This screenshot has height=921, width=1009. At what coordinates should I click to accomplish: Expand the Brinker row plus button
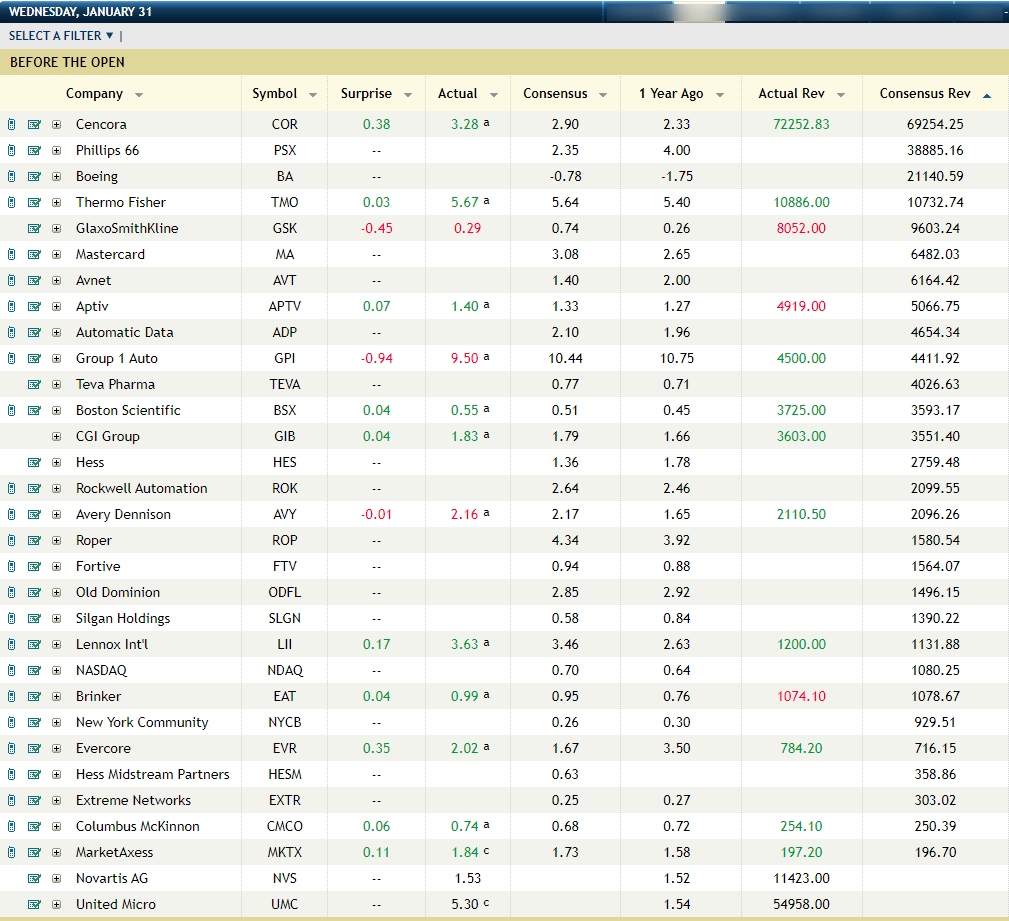pyautogui.click(x=57, y=696)
